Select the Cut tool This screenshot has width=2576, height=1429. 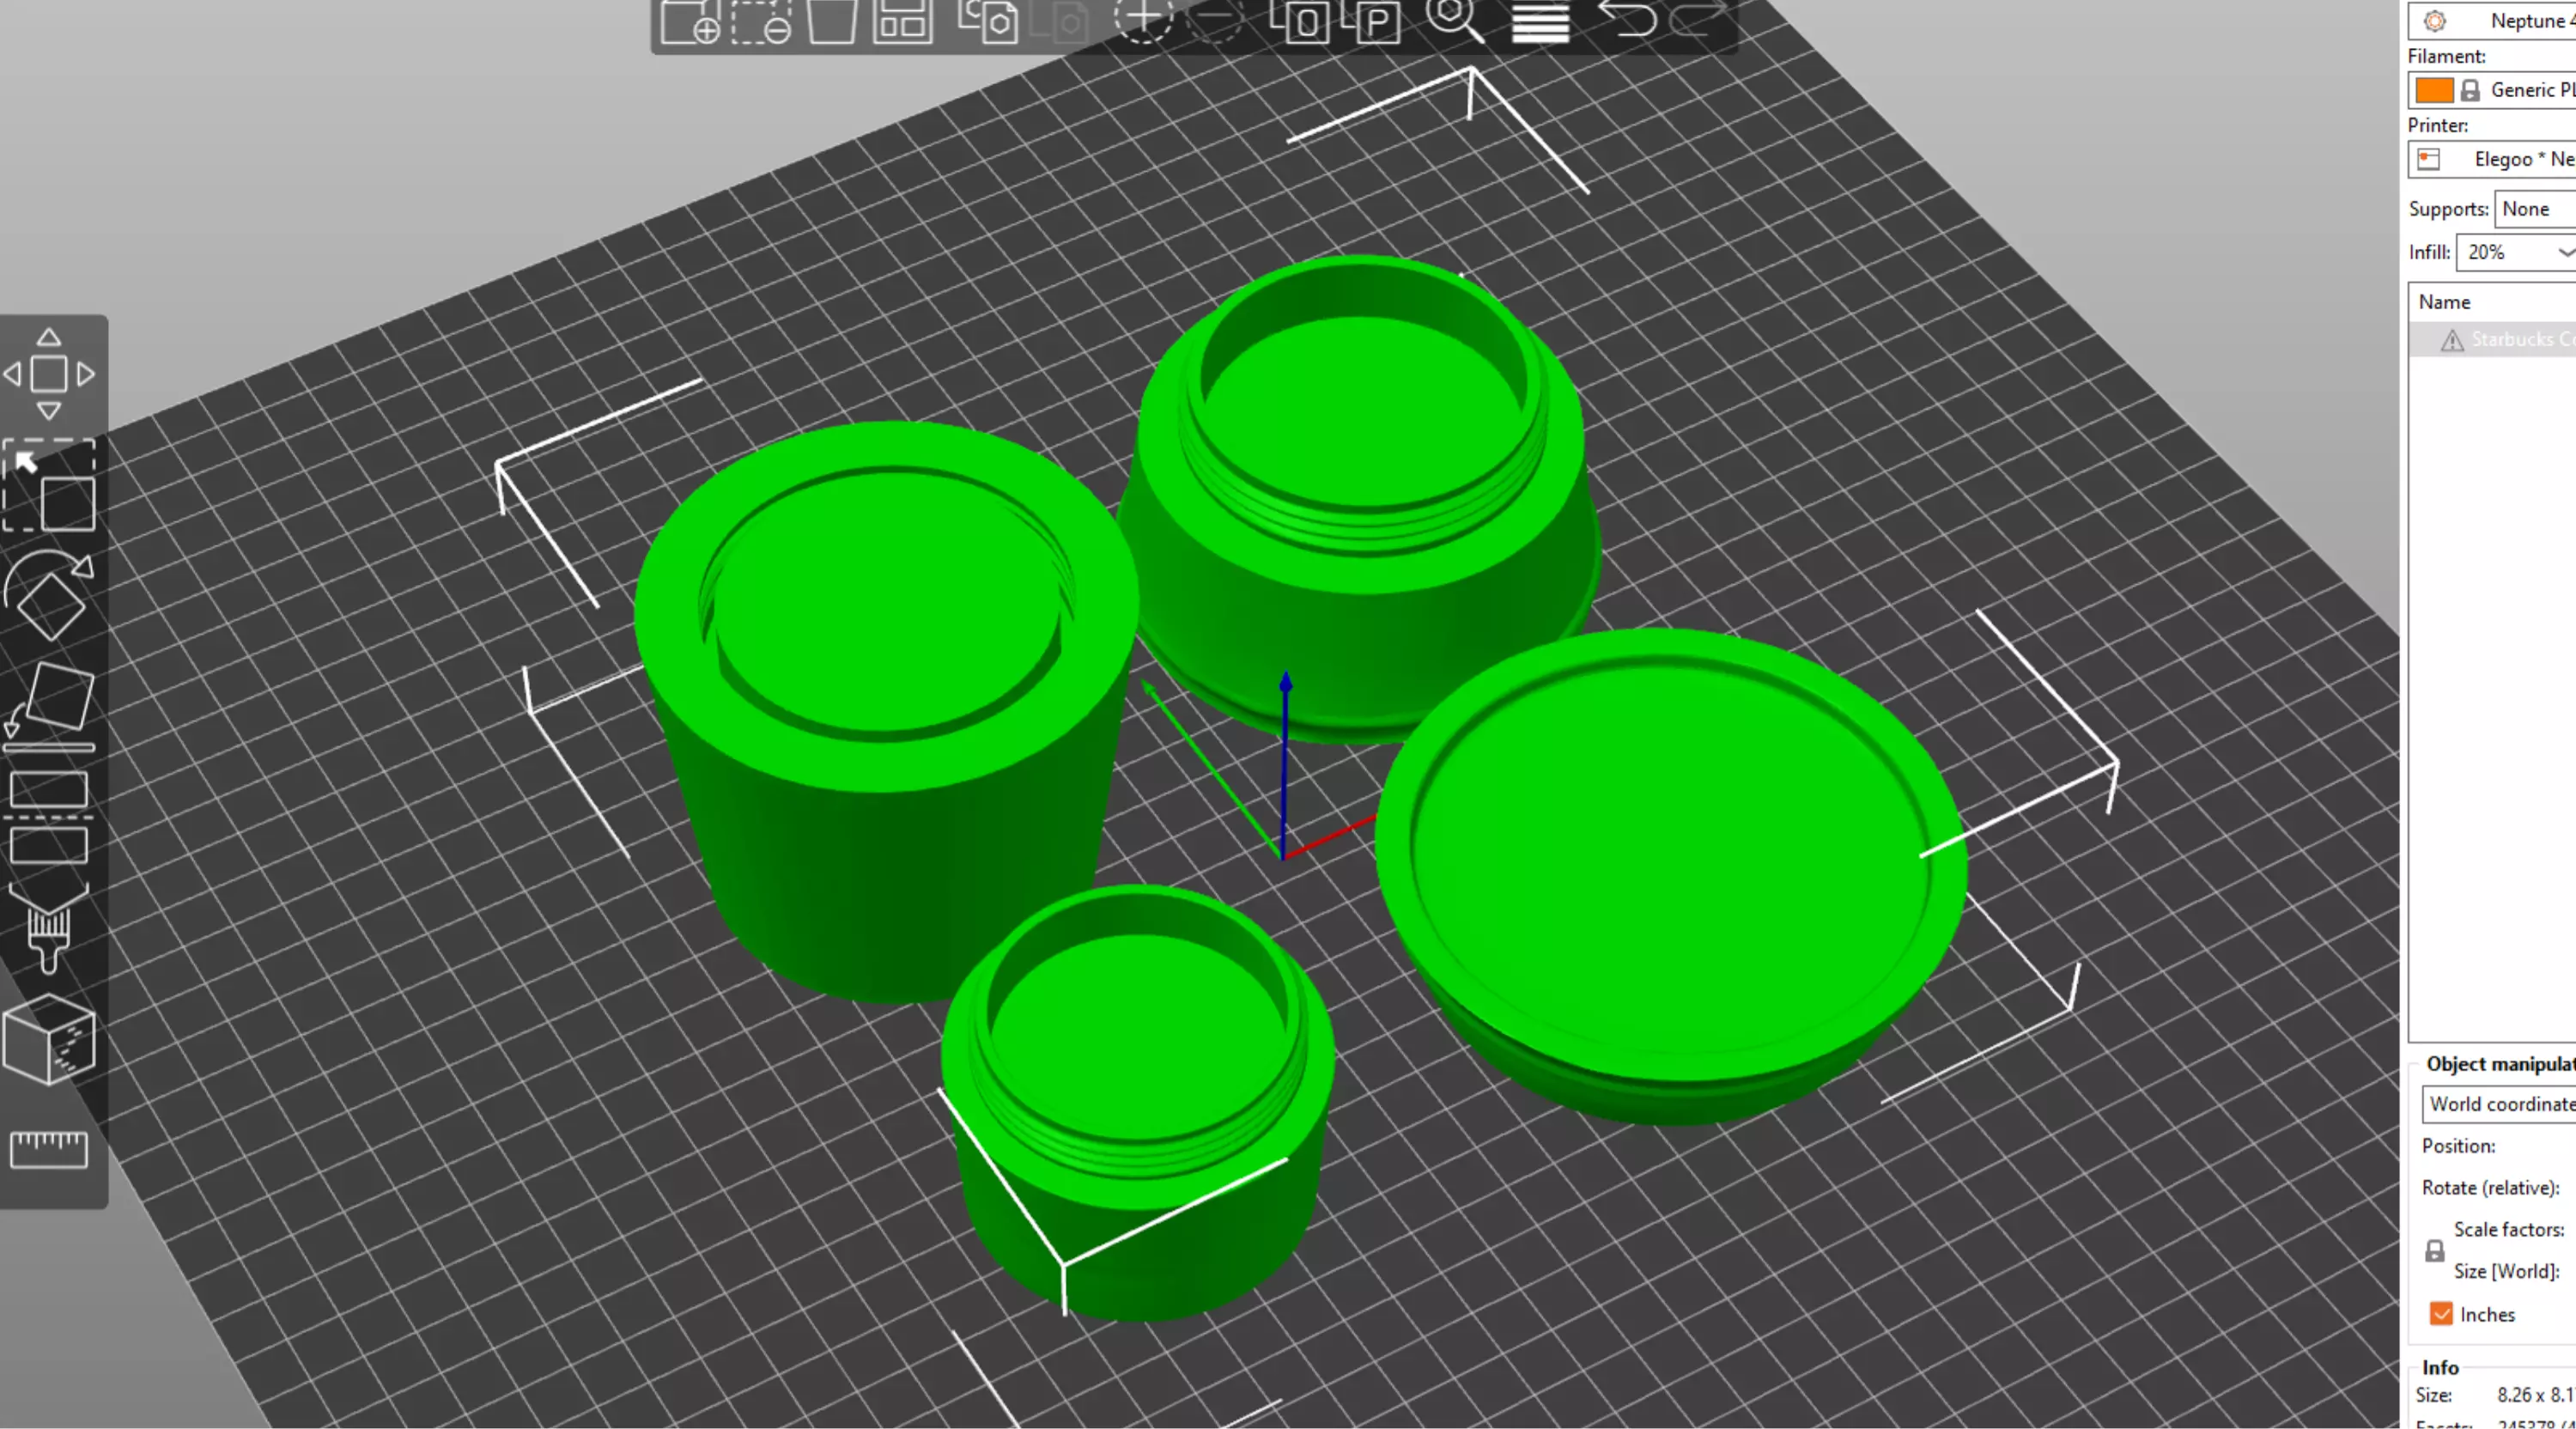tap(48, 817)
